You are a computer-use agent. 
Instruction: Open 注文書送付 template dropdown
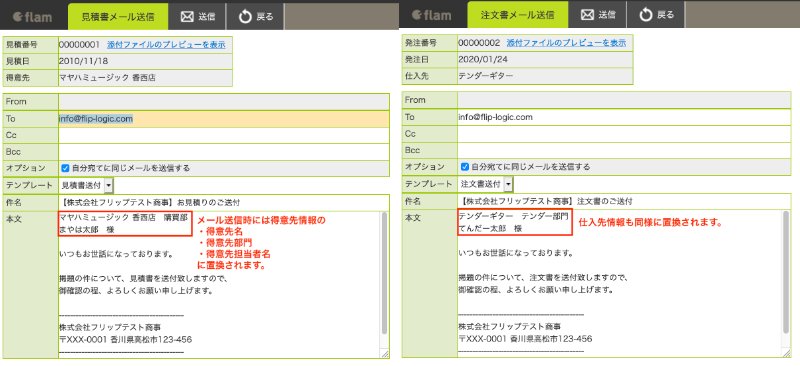[x=486, y=184]
